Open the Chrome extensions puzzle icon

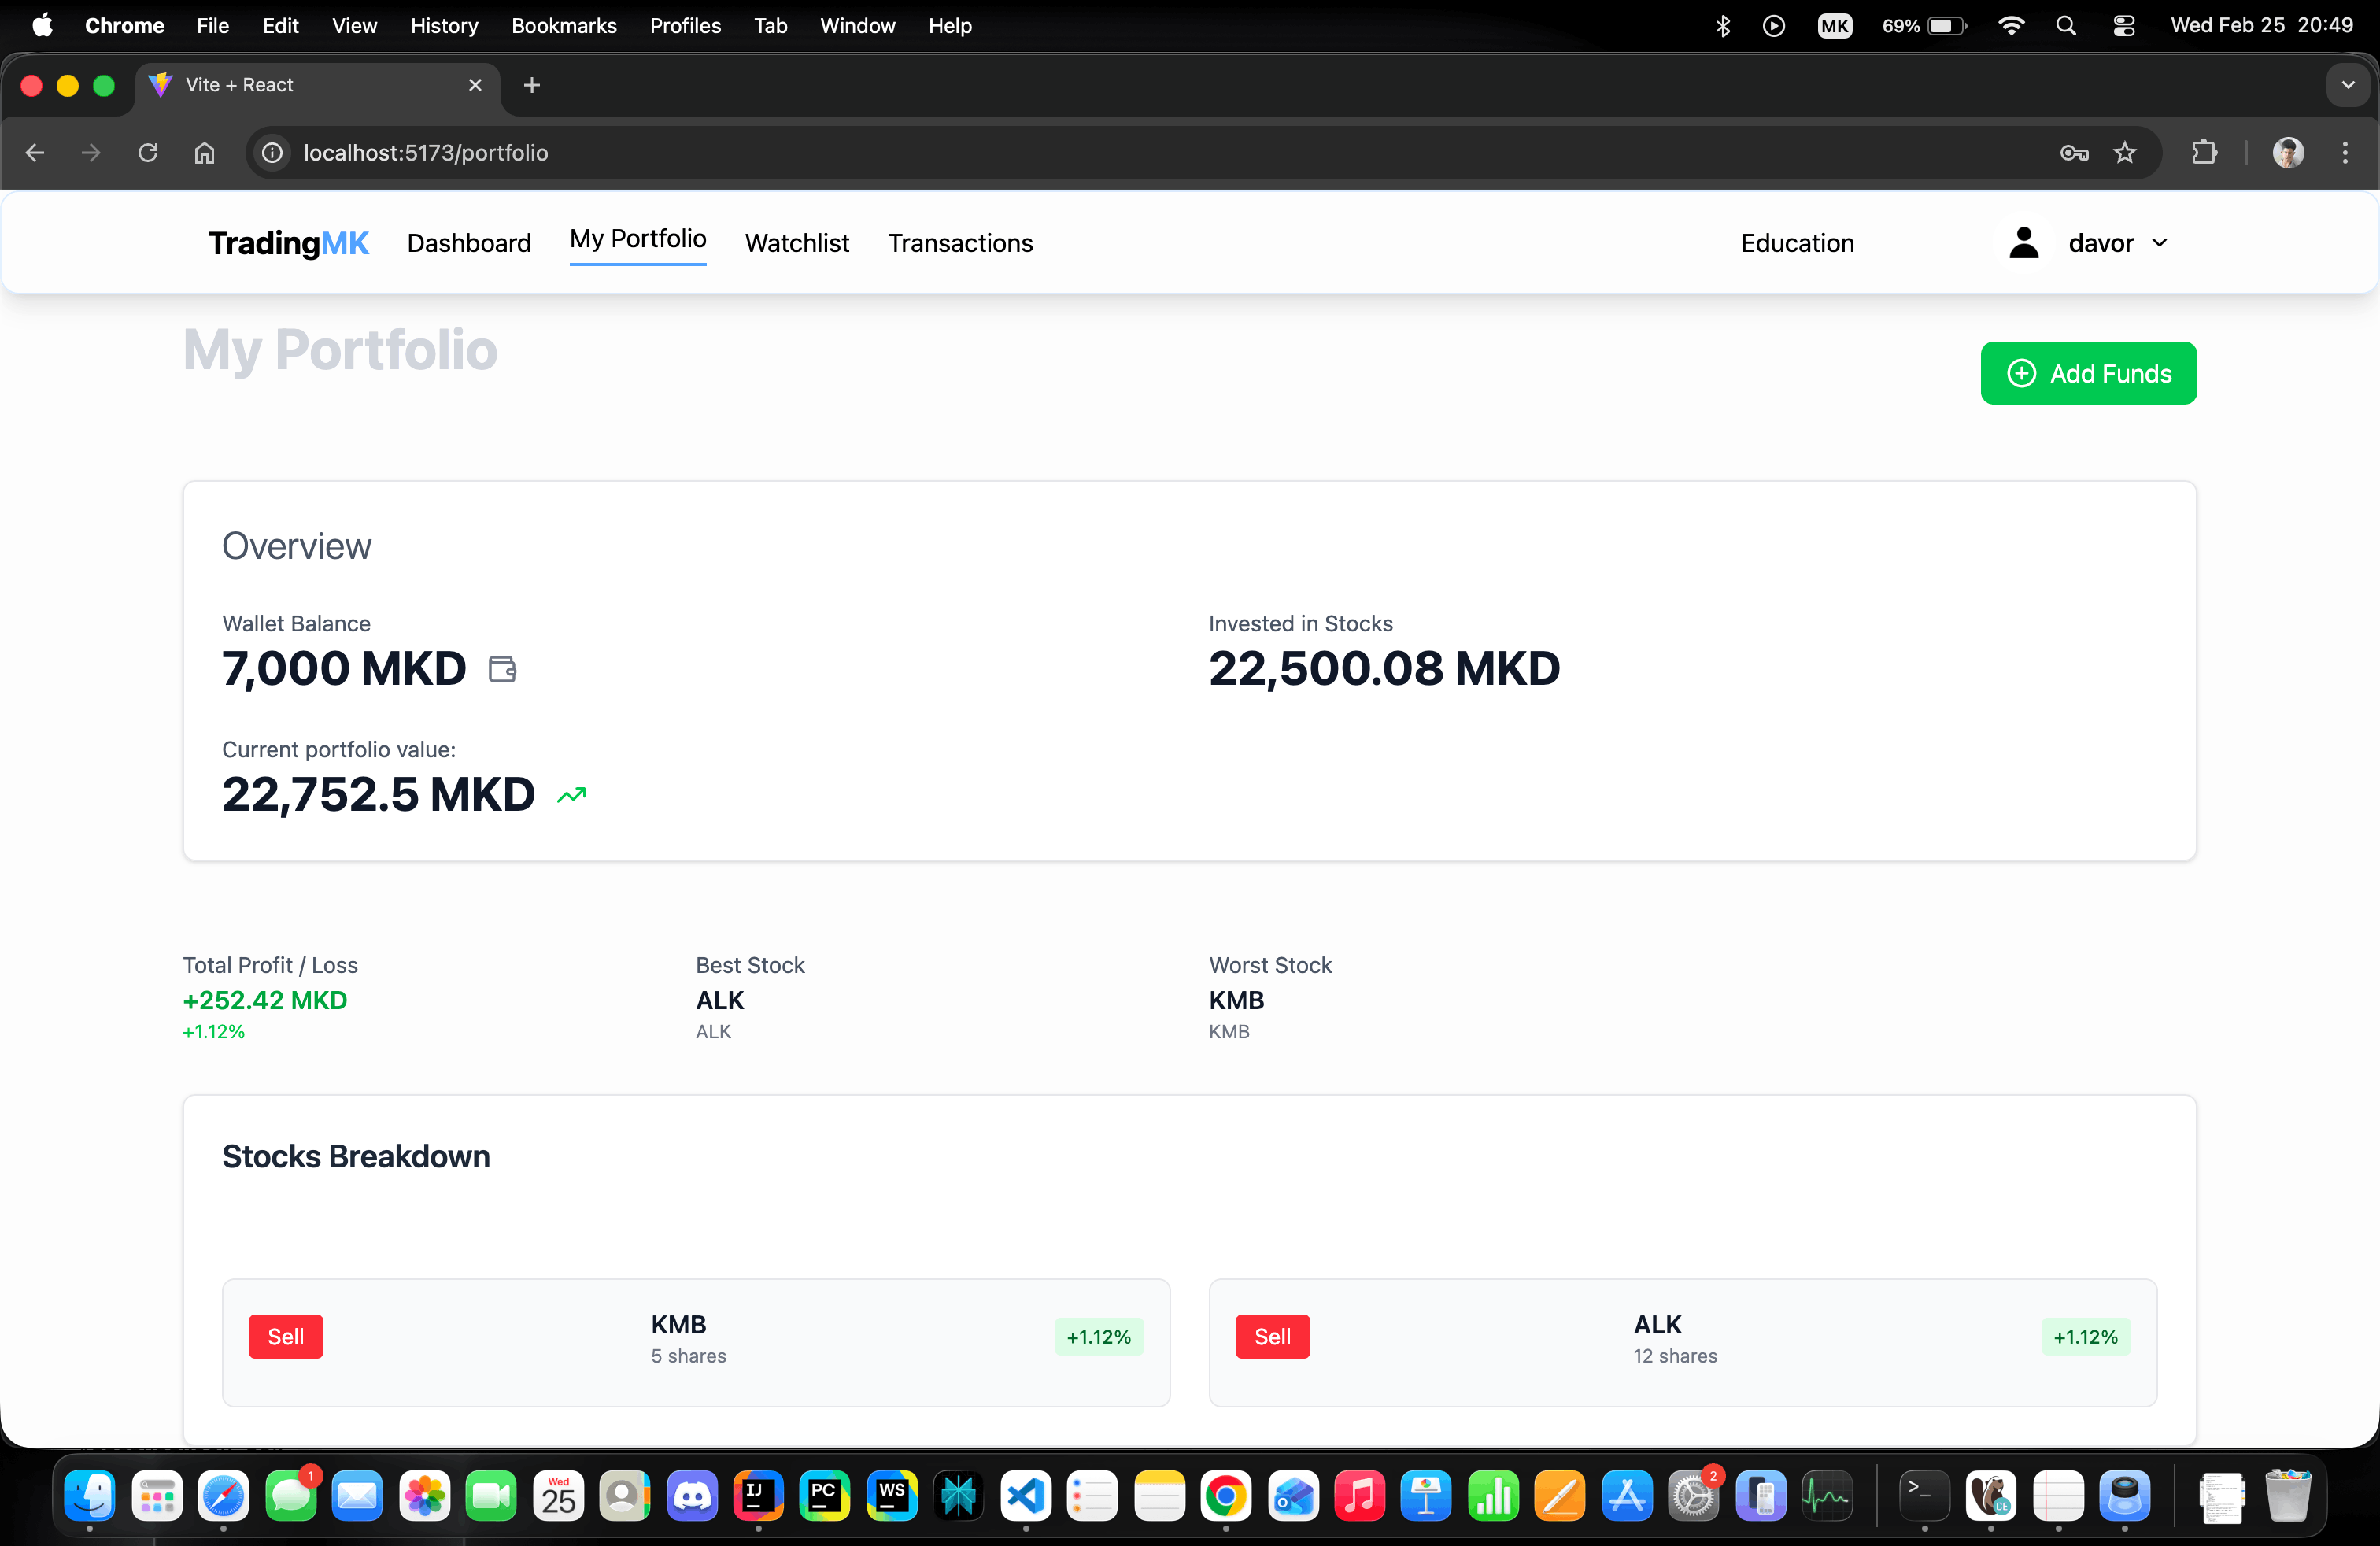coord(2204,153)
